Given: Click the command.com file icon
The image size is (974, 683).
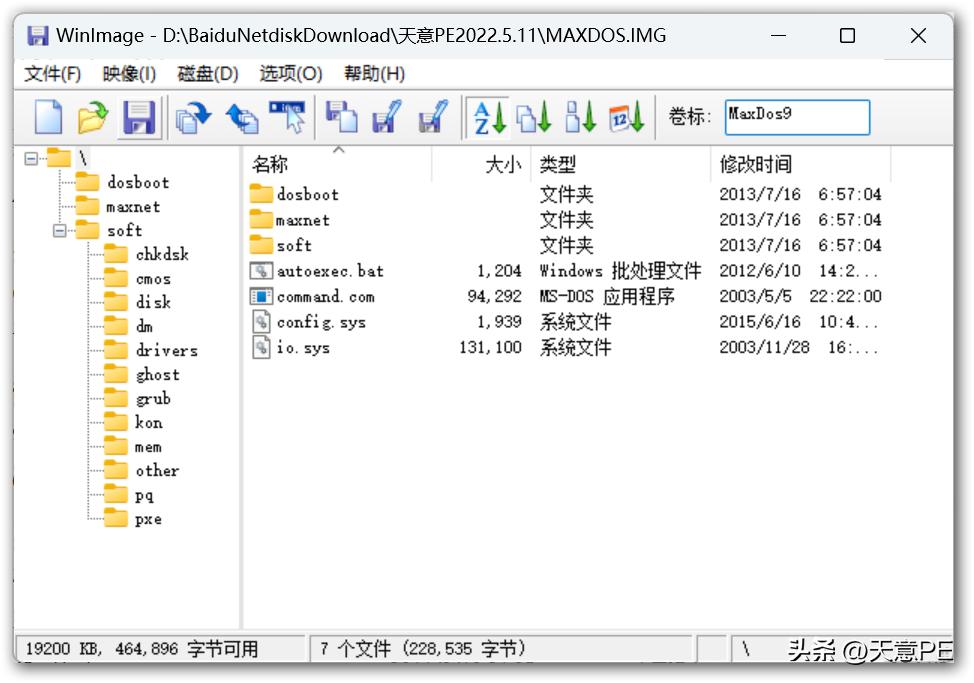Looking at the screenshot, I should click(x=261, y=296).
